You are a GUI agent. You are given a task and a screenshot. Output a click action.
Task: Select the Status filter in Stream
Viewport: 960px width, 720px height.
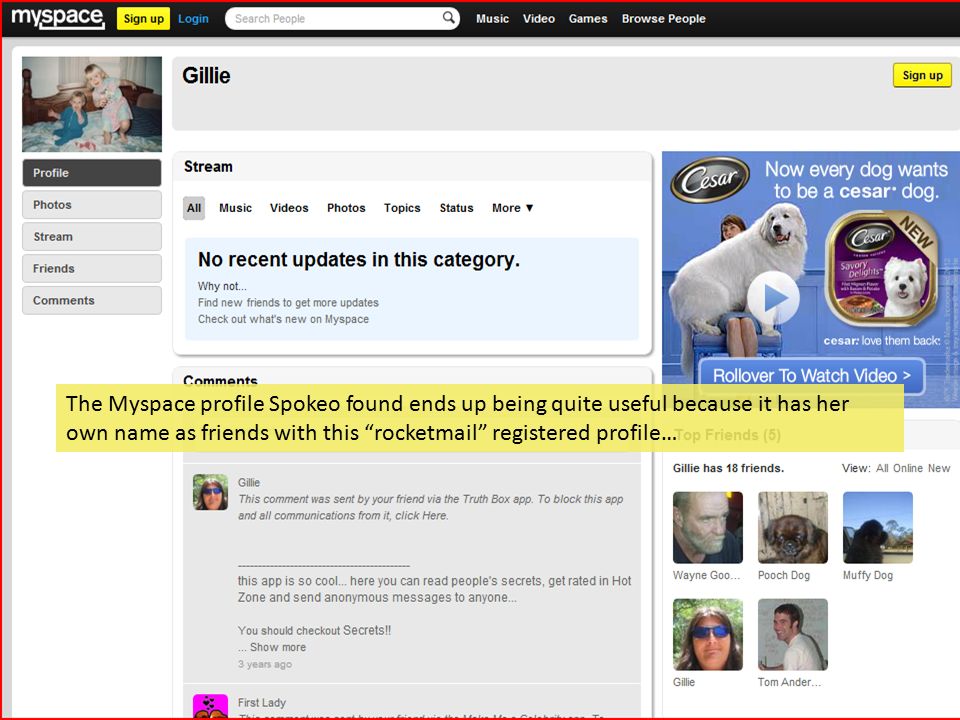456,208
